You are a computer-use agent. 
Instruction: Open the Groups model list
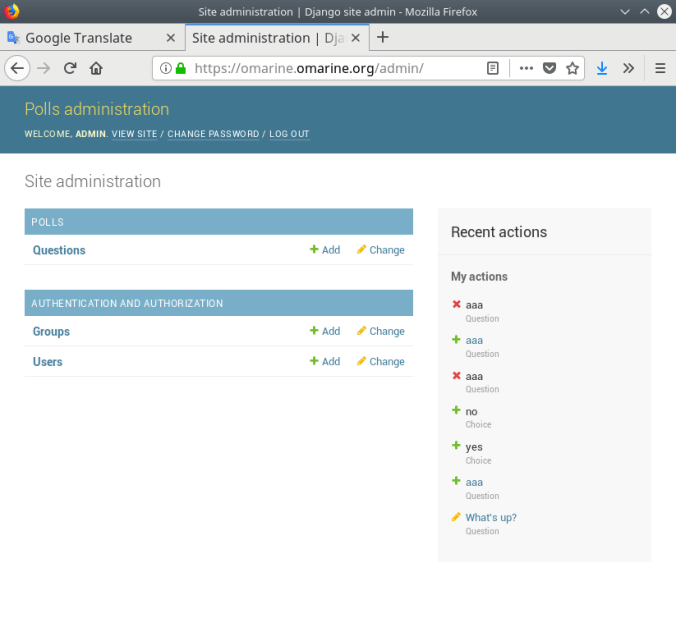pos(51,331)
